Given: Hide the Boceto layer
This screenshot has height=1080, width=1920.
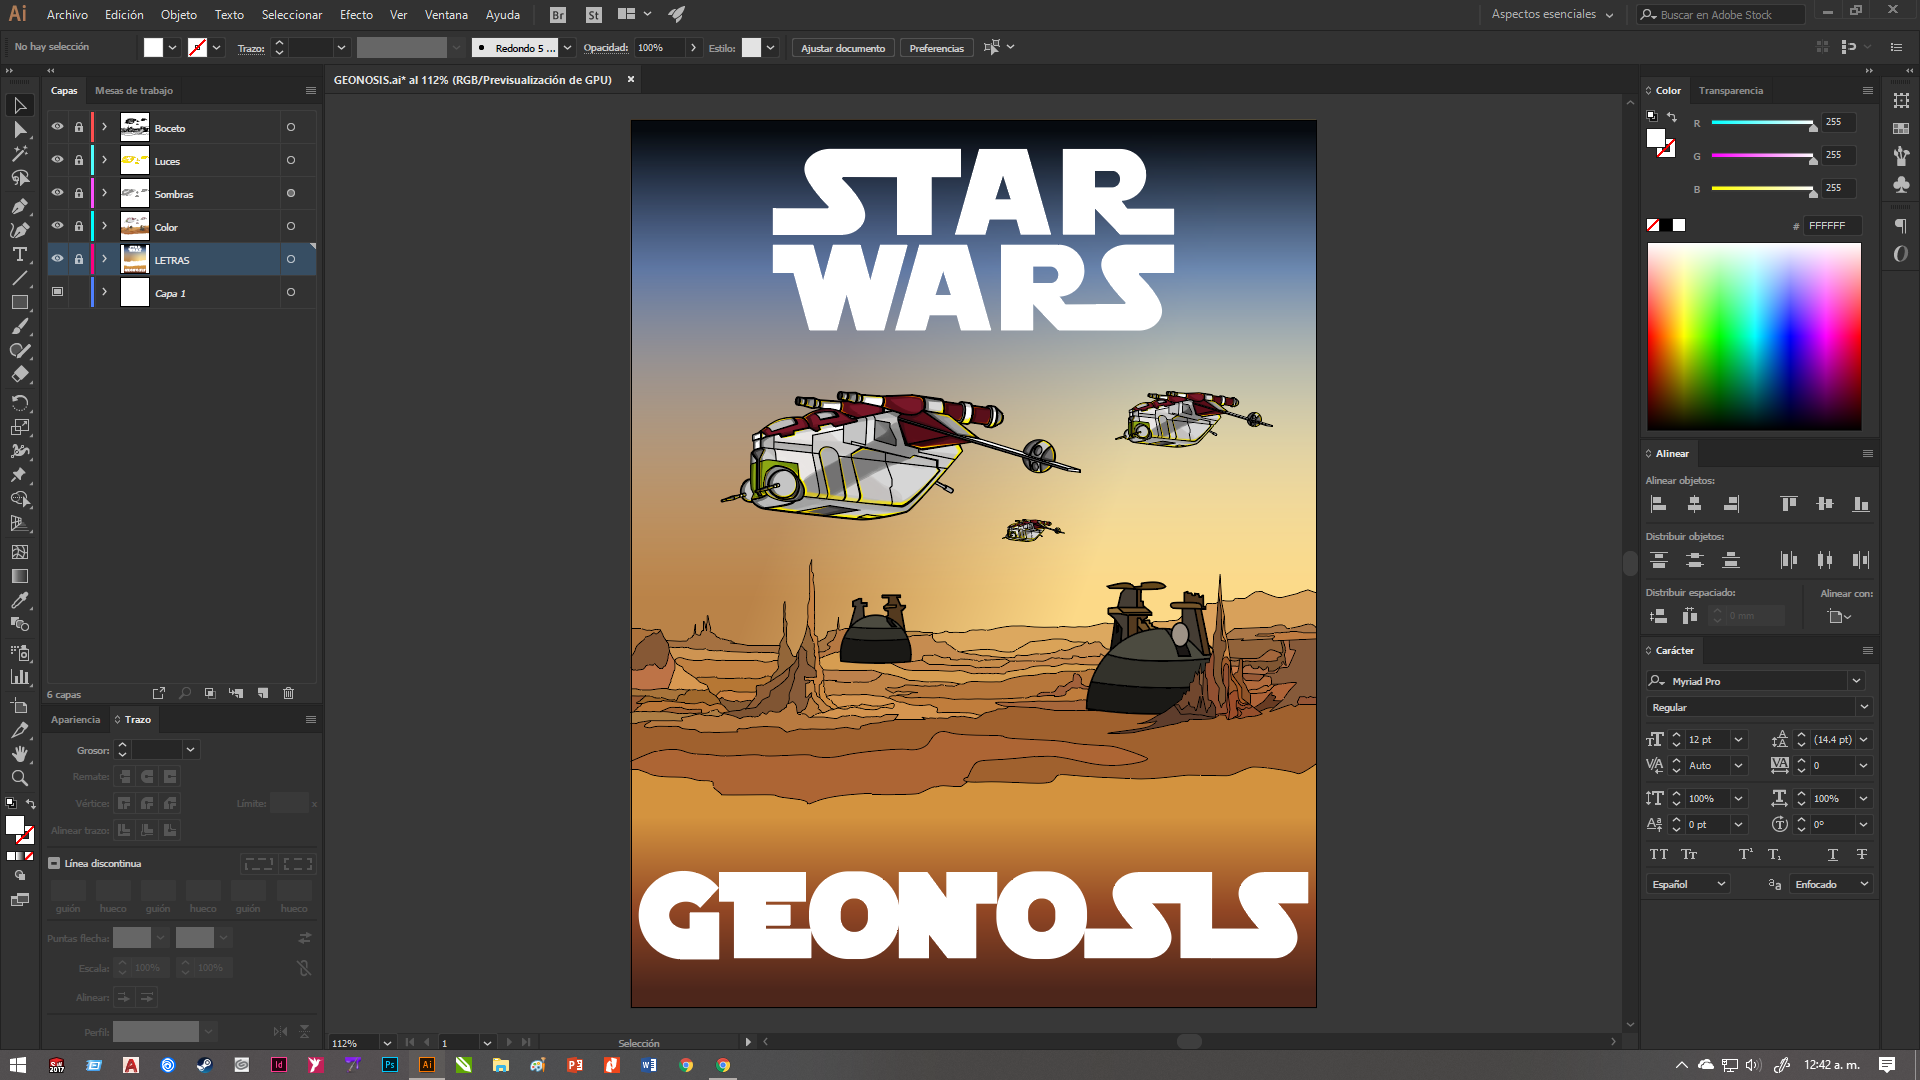Looking at the screenshot, I should click(57, 127).
